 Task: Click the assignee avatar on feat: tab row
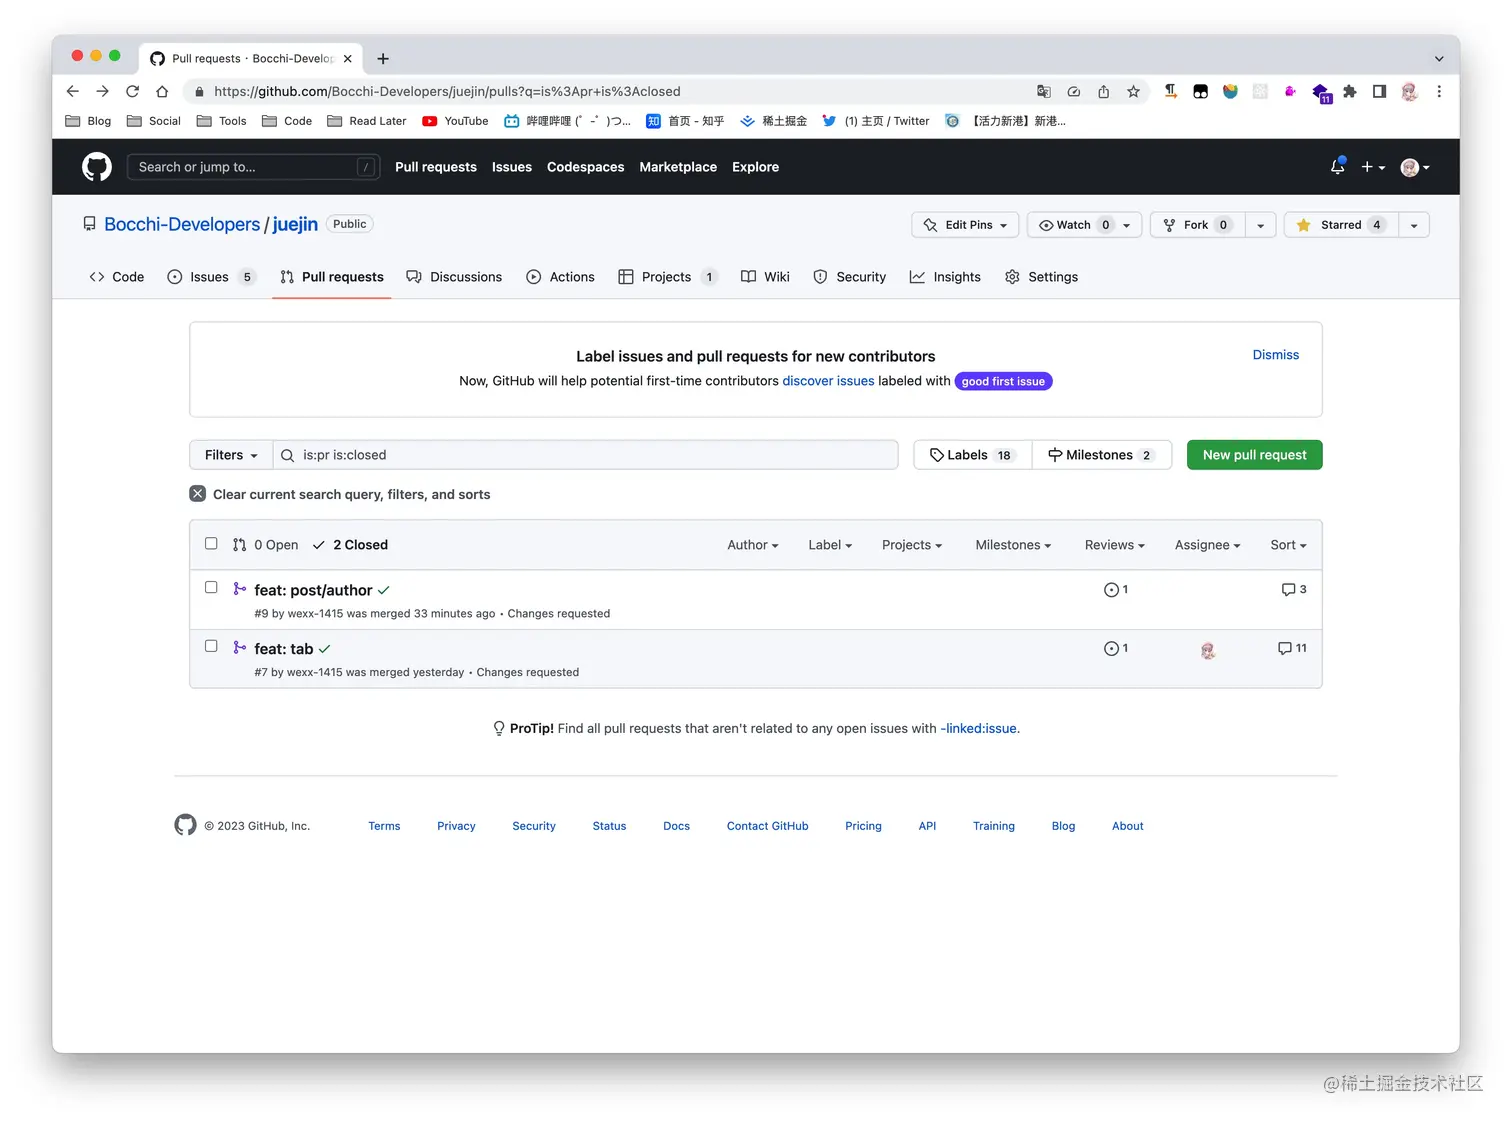(1208, 650)
